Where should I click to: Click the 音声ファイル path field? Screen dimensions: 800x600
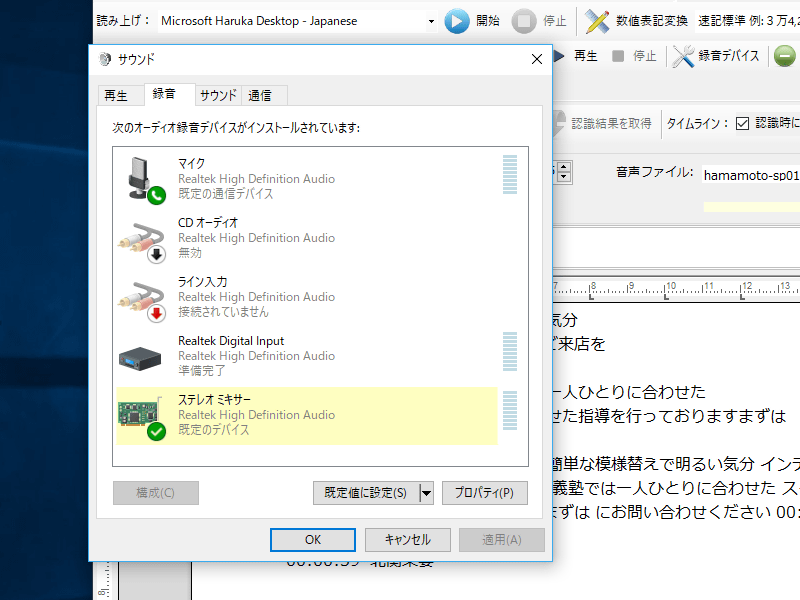751,175
